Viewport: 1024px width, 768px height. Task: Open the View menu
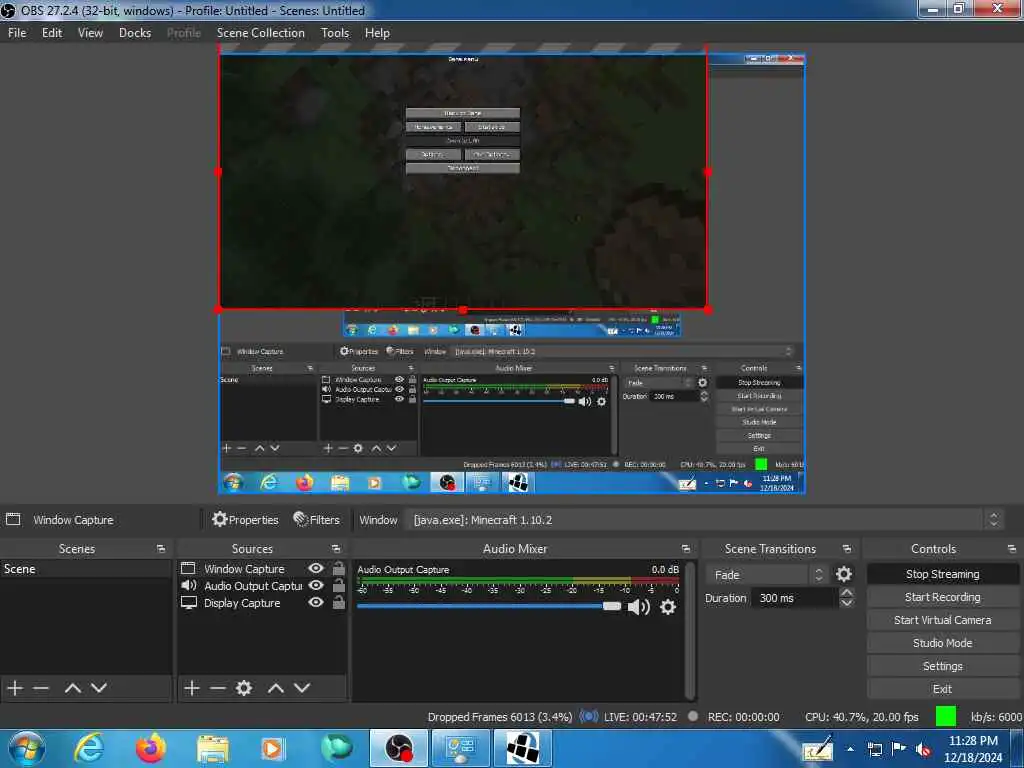coord(90,33)
